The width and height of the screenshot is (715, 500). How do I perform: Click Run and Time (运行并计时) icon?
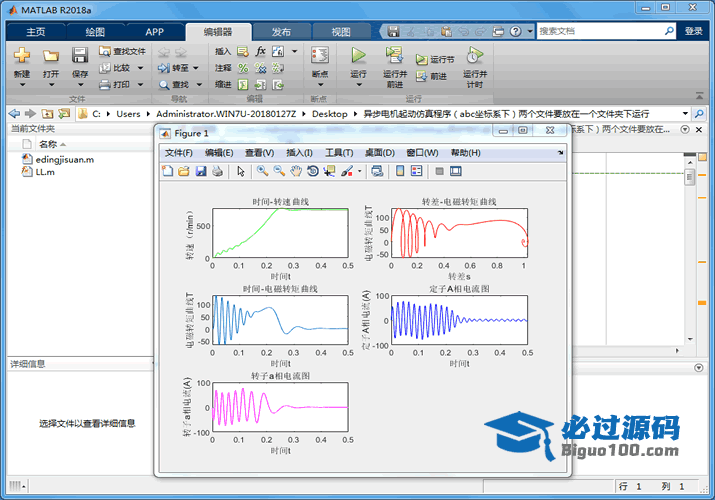(x=475, y=56)
